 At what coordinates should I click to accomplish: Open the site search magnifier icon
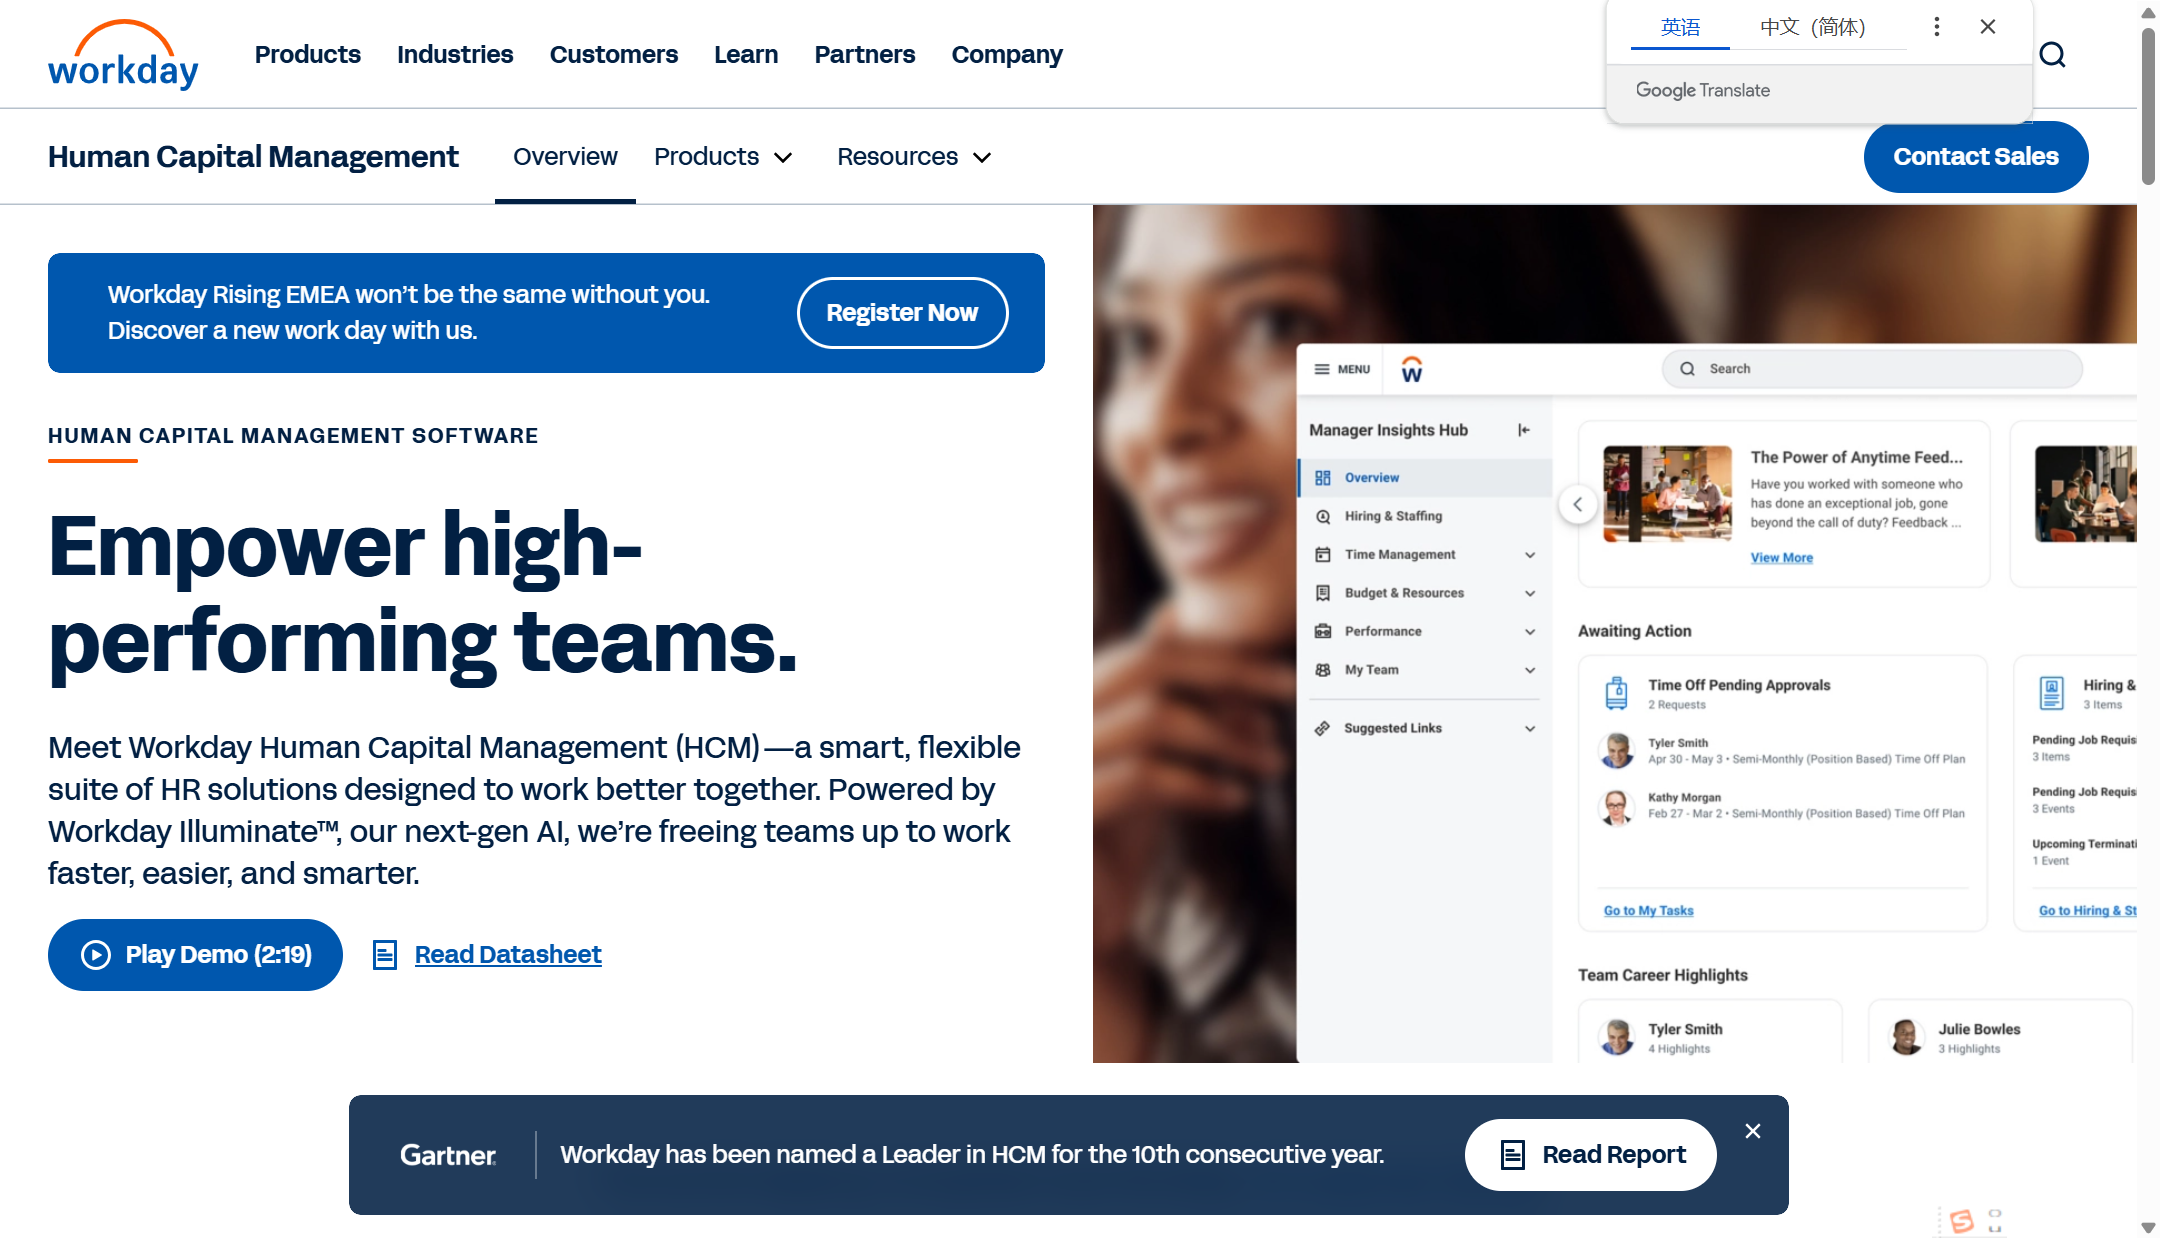coord(2052,55)
